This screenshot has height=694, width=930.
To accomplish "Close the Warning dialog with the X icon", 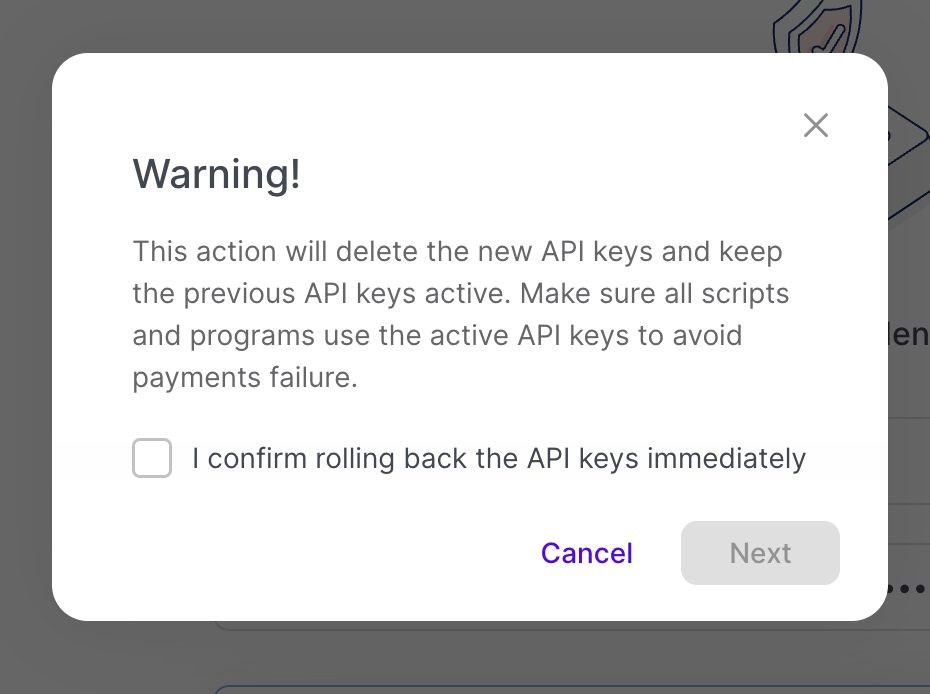I will [x=816, y=125].
